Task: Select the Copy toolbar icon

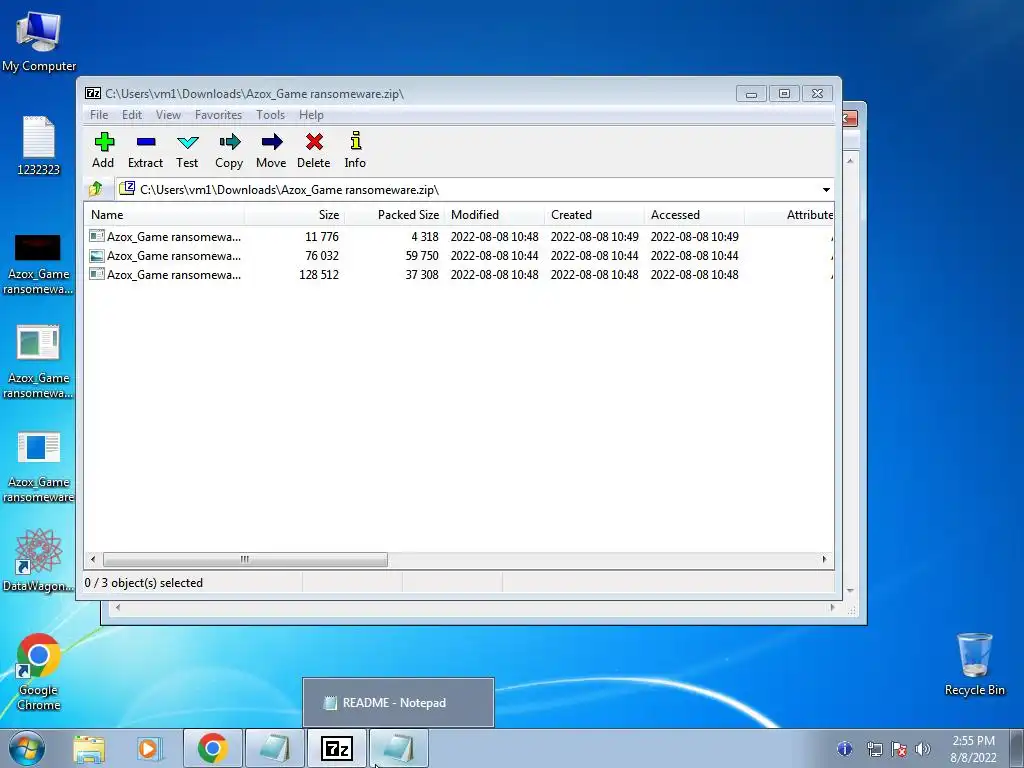Action: click(x=229, y=150)
